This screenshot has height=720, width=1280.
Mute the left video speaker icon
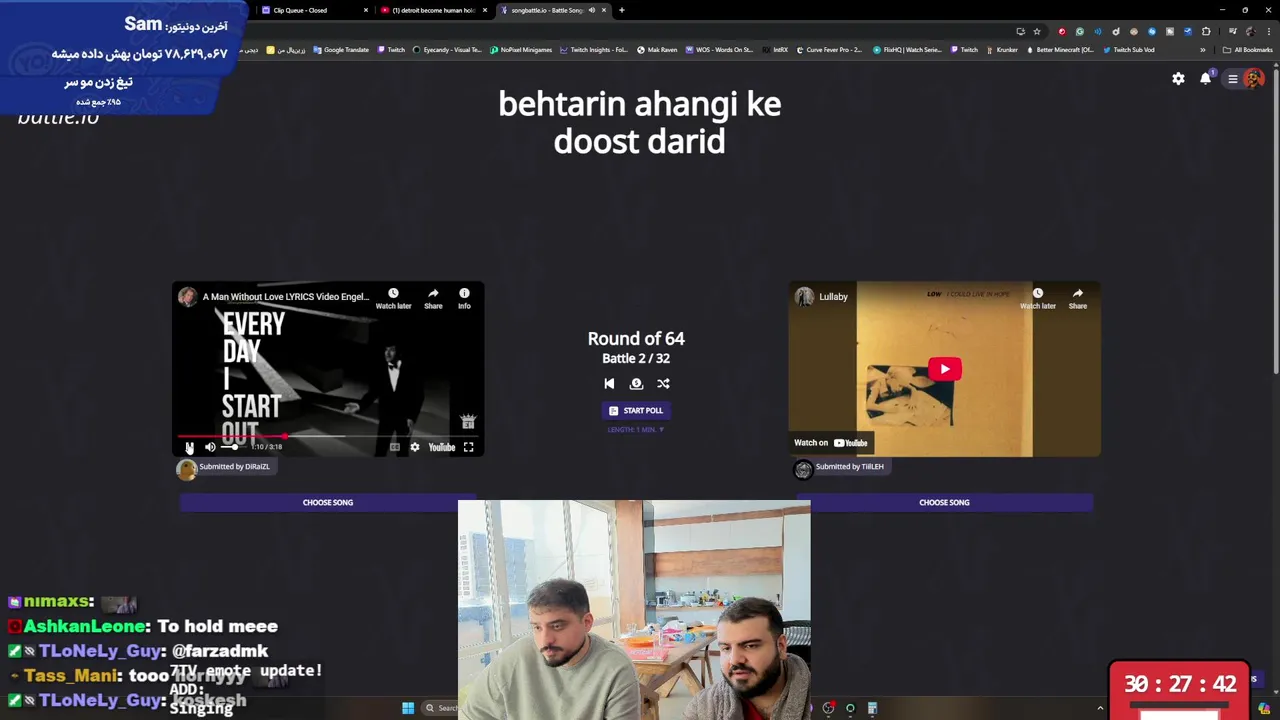pos(210,447)
